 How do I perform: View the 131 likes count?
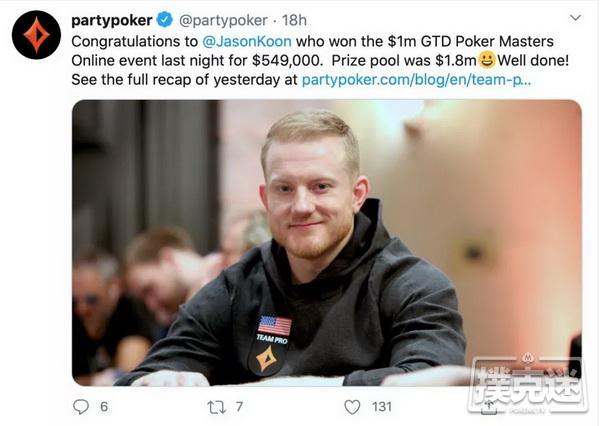pyautogui.click(x=382, y=406)
